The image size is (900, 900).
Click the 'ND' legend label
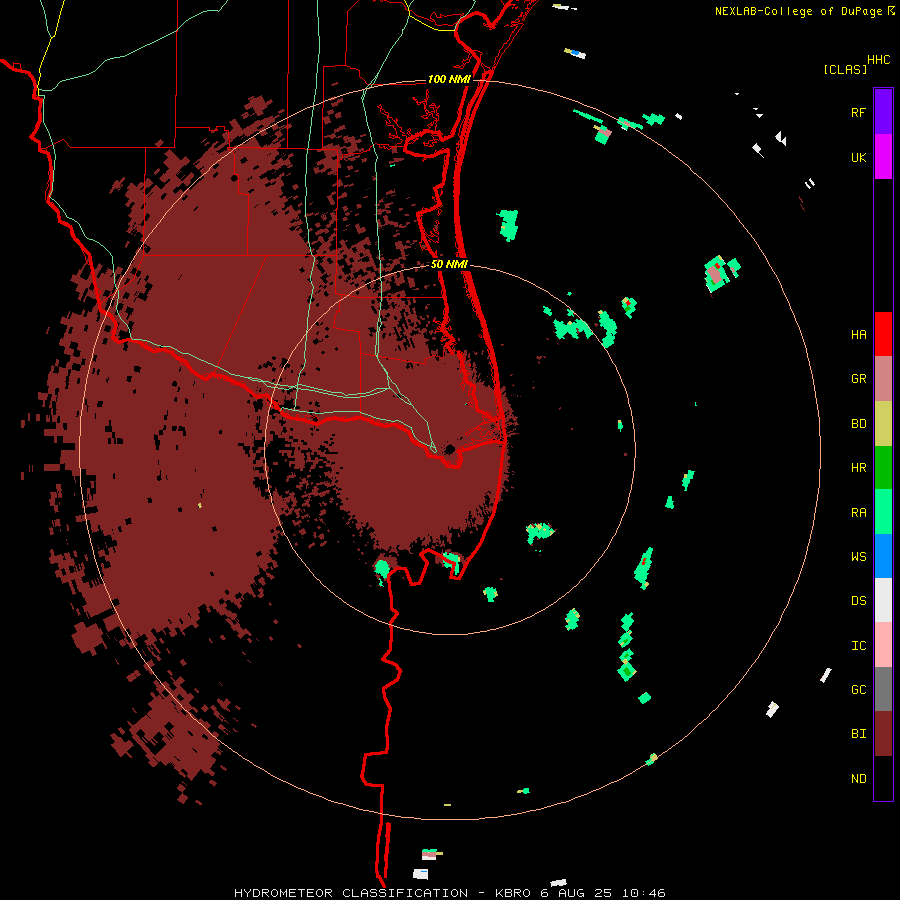(x=858, y=779)
